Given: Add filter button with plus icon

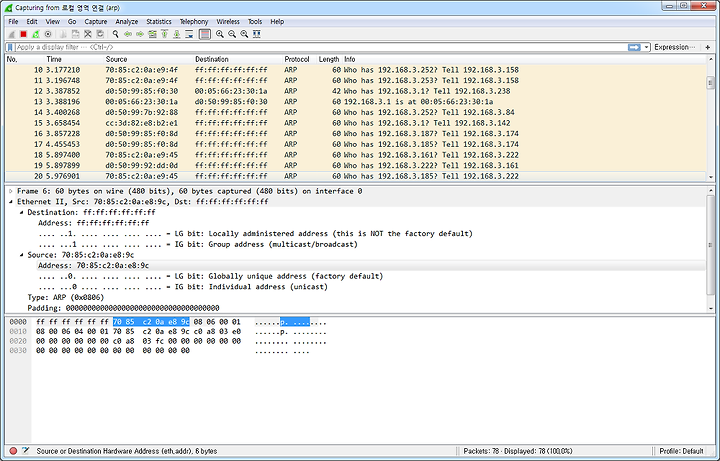Looking at the screenshot, I should [708, 47].
